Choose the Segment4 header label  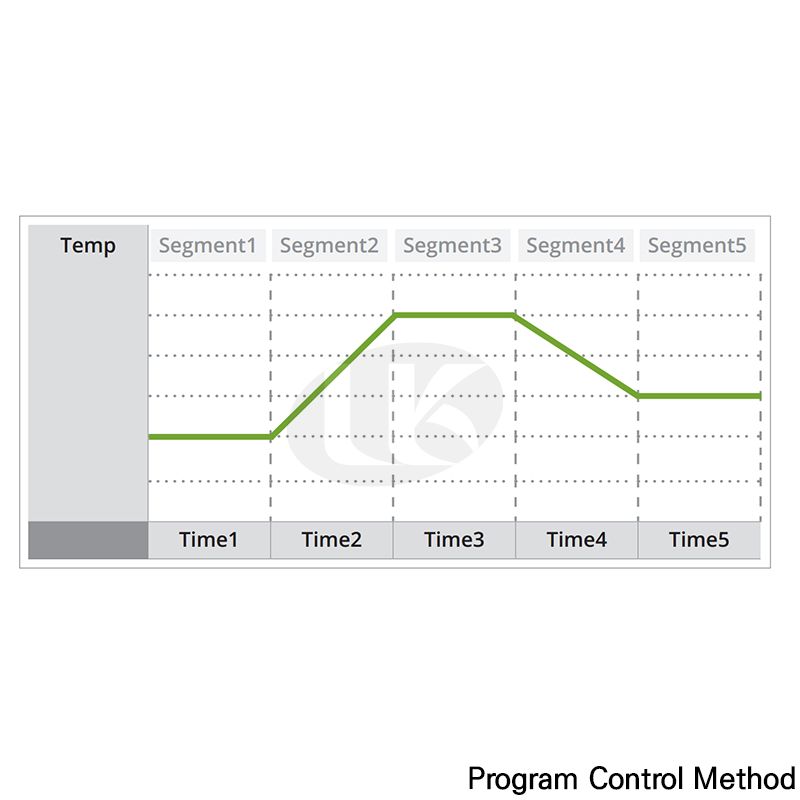coord(575,245)
